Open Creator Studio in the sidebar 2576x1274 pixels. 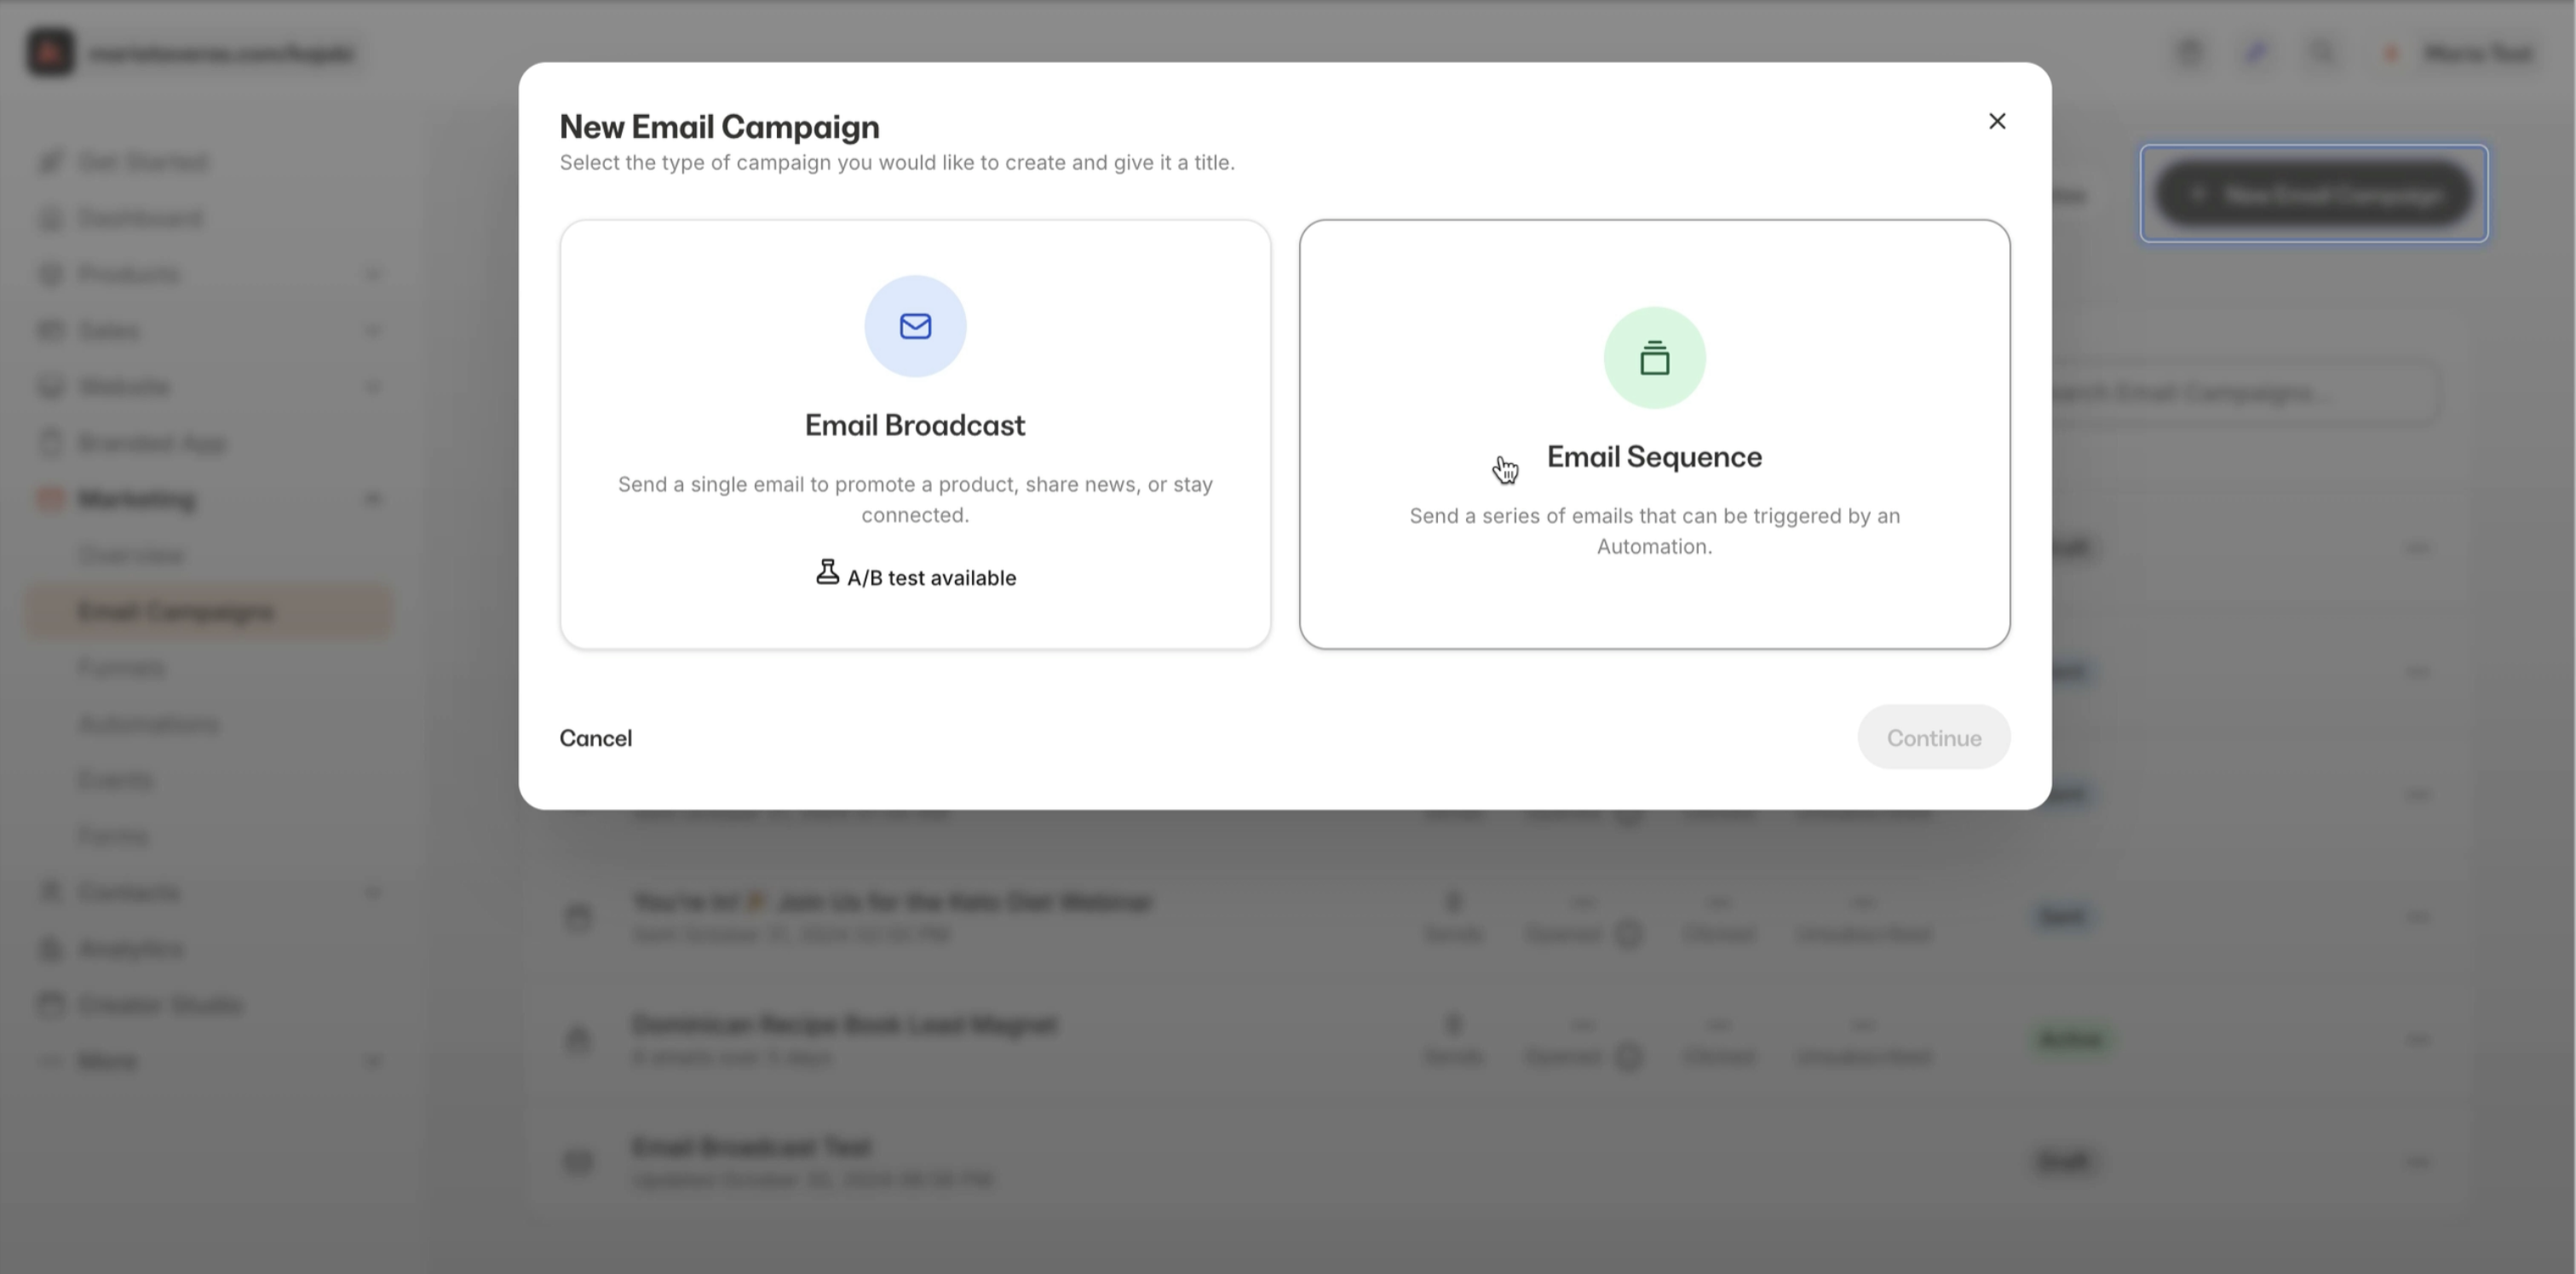(x=160, y=1004)
